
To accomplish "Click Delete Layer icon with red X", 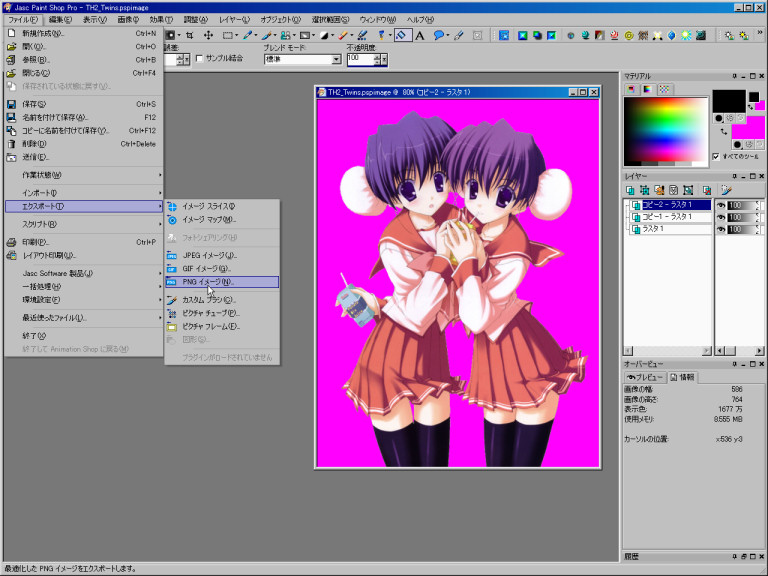I will pos(707,190).
